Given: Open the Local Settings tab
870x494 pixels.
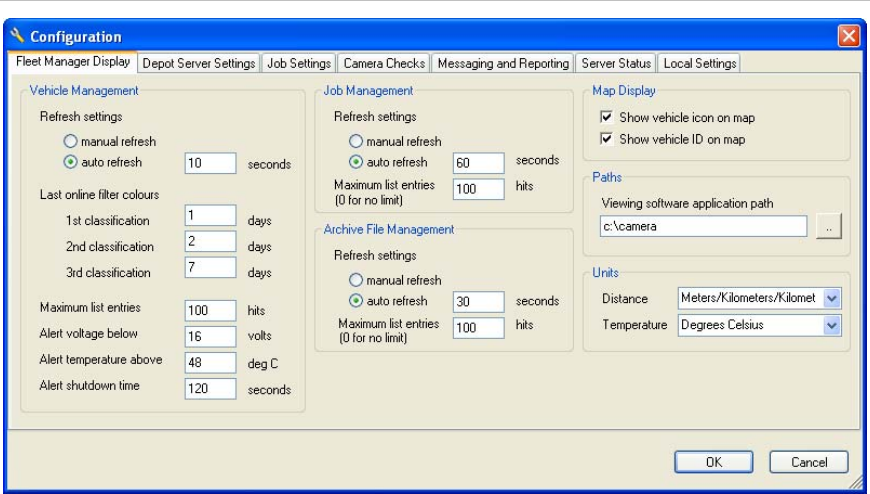Looking at the screenshot, I should [x=699, y=63].
